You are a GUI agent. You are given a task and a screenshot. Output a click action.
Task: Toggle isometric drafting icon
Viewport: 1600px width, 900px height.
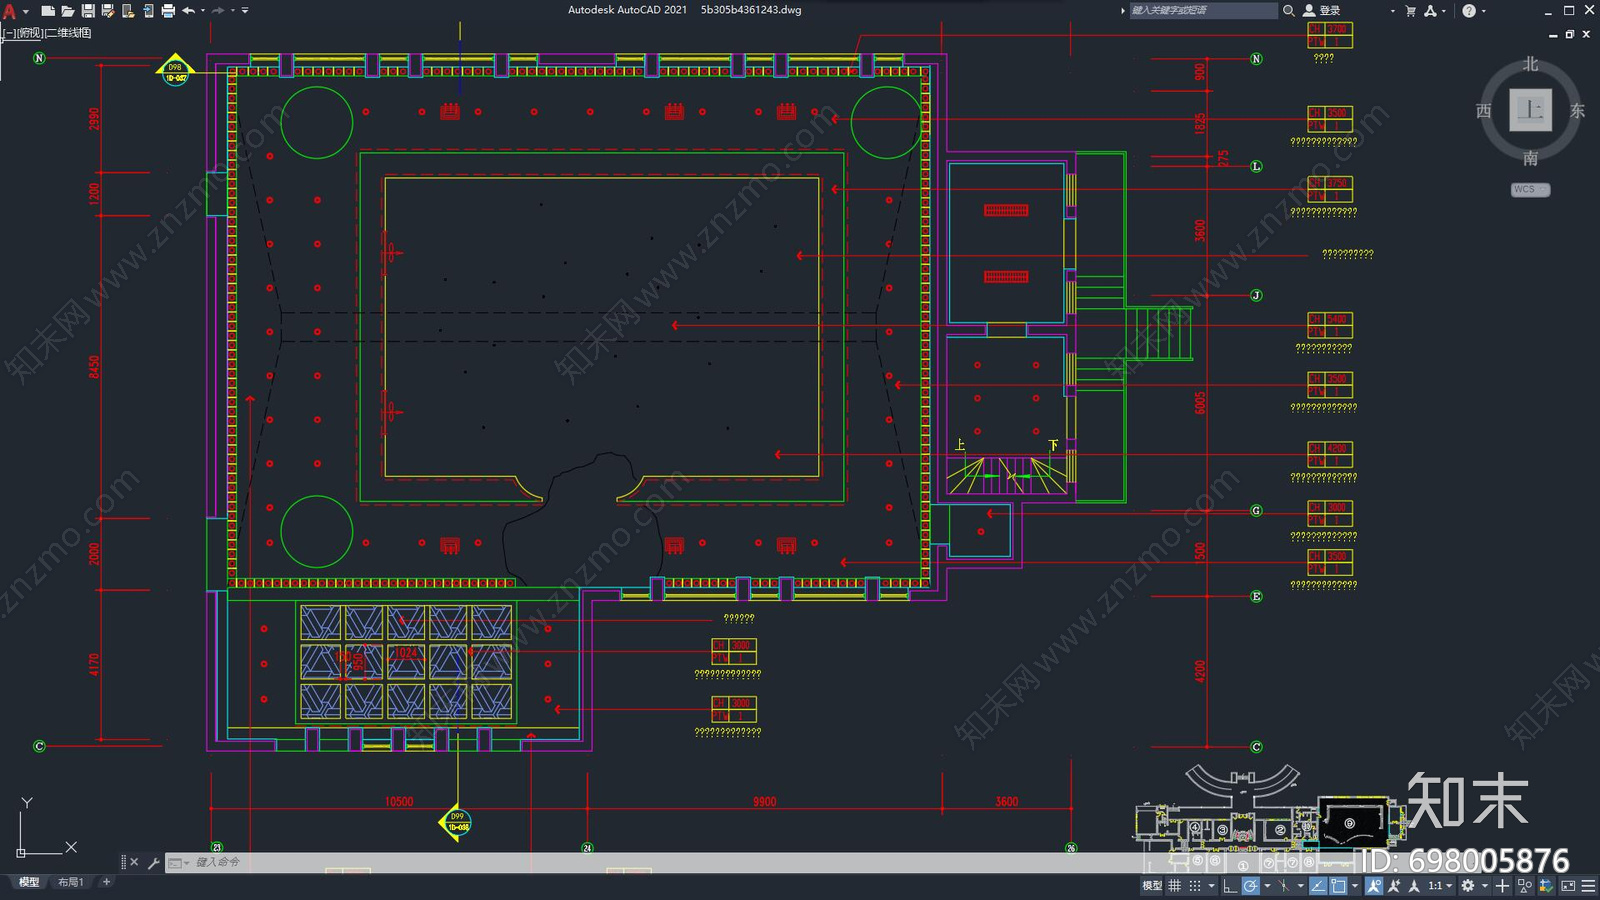click(1284, 885)
